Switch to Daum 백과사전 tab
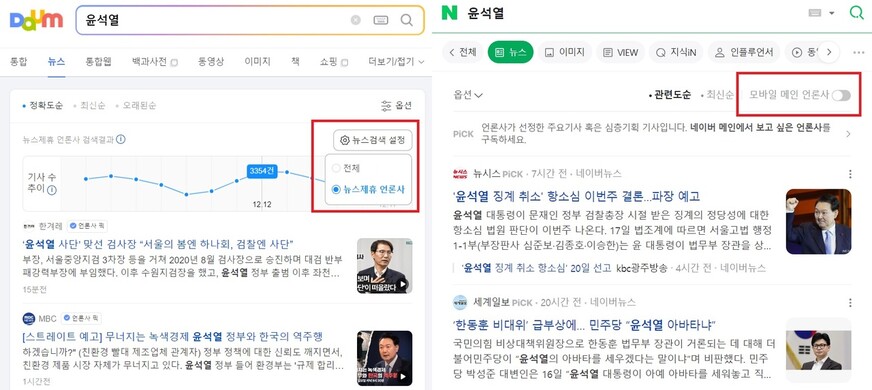 coord(154,62)
